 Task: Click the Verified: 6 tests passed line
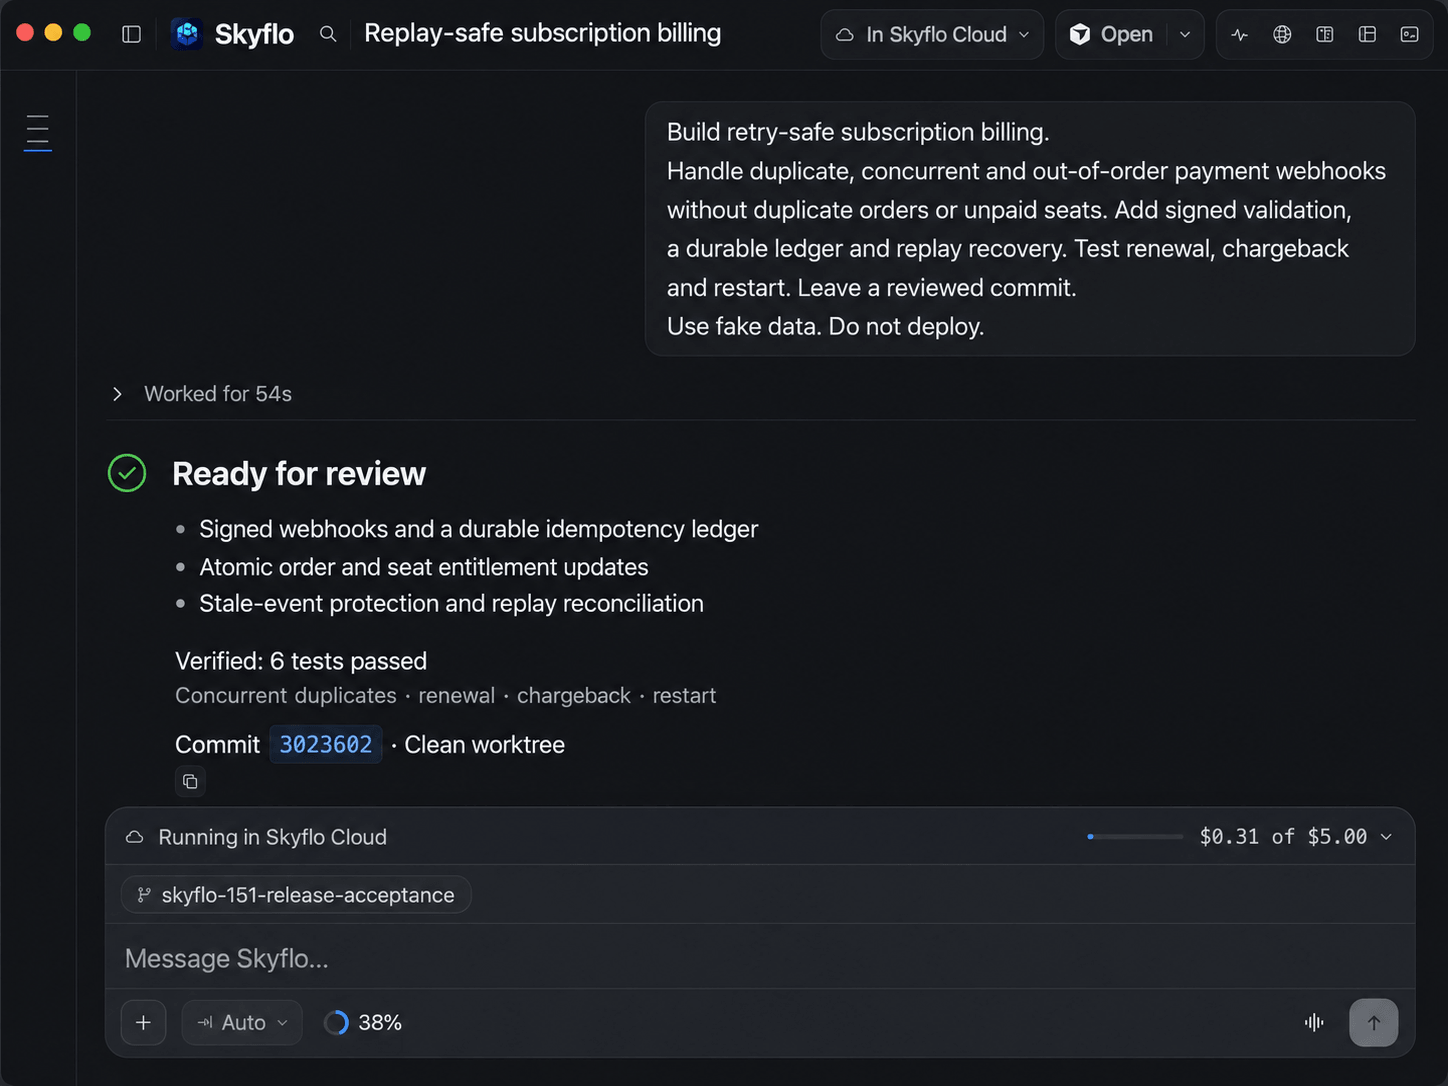coord(301,661)
